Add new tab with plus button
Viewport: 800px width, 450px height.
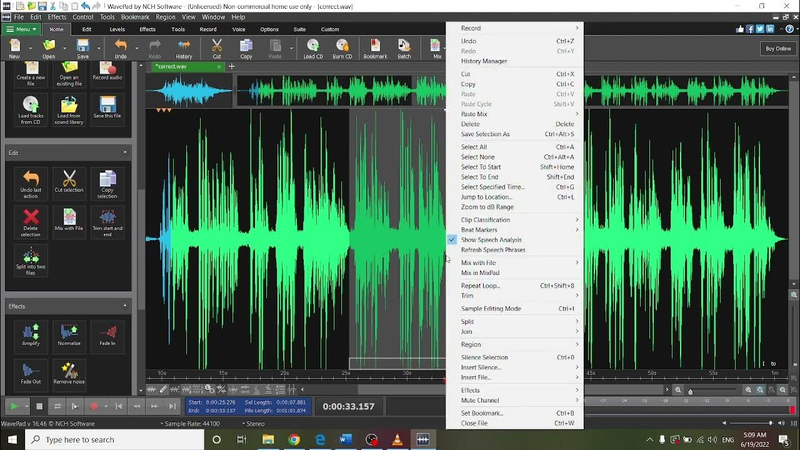(232, 66)
